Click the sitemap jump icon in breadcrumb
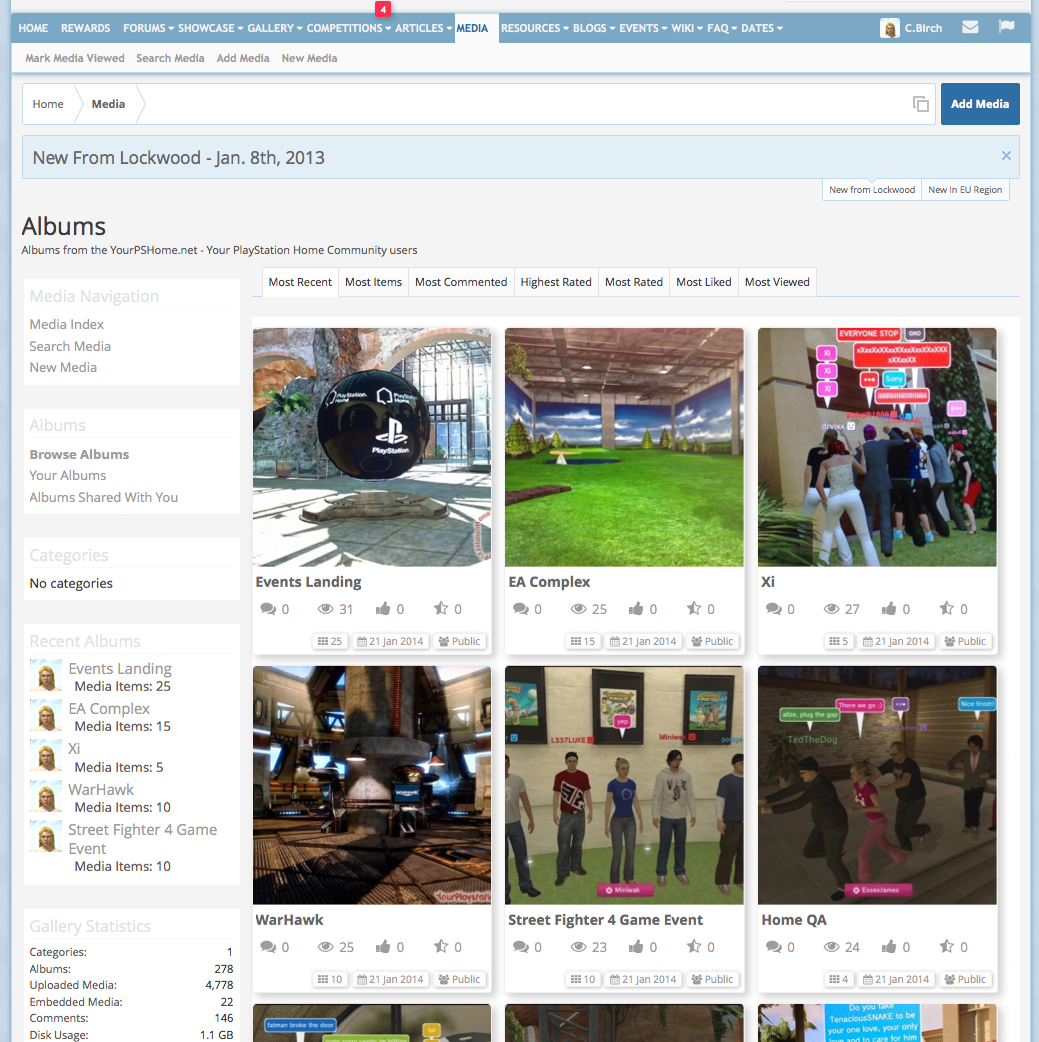This screenshot has width=1039, height=1042. click(x=921, y=104)
